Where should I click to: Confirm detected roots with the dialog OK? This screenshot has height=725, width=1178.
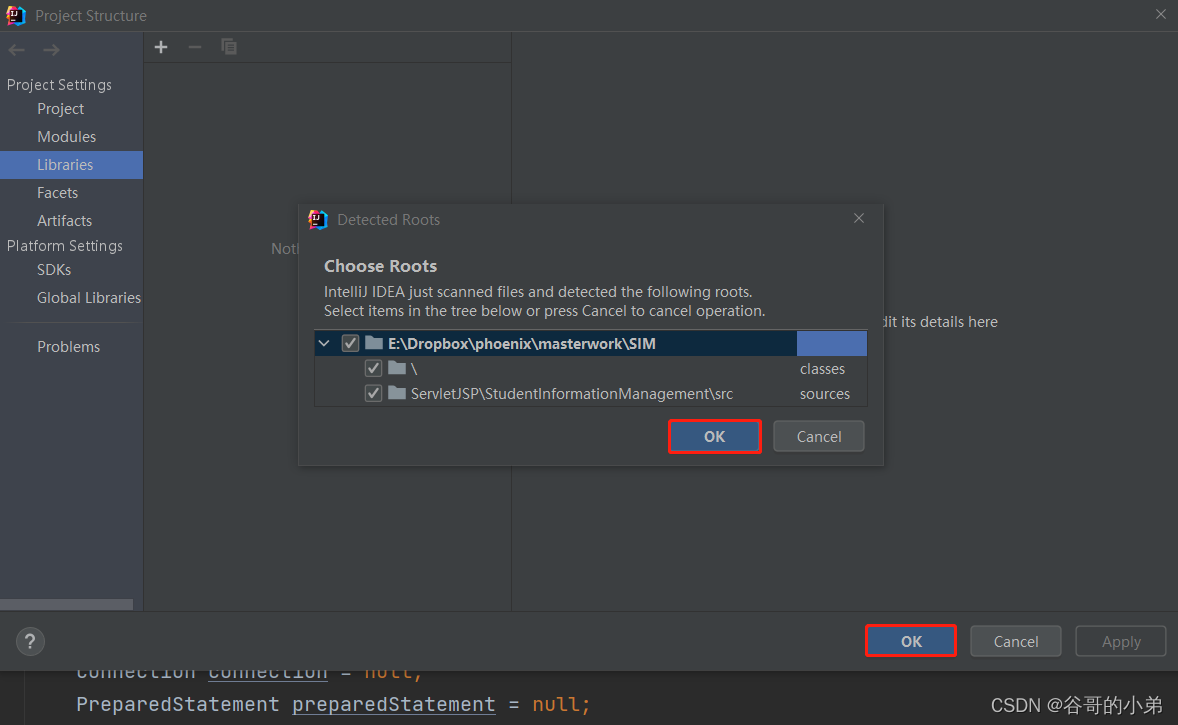coord(714,437)
